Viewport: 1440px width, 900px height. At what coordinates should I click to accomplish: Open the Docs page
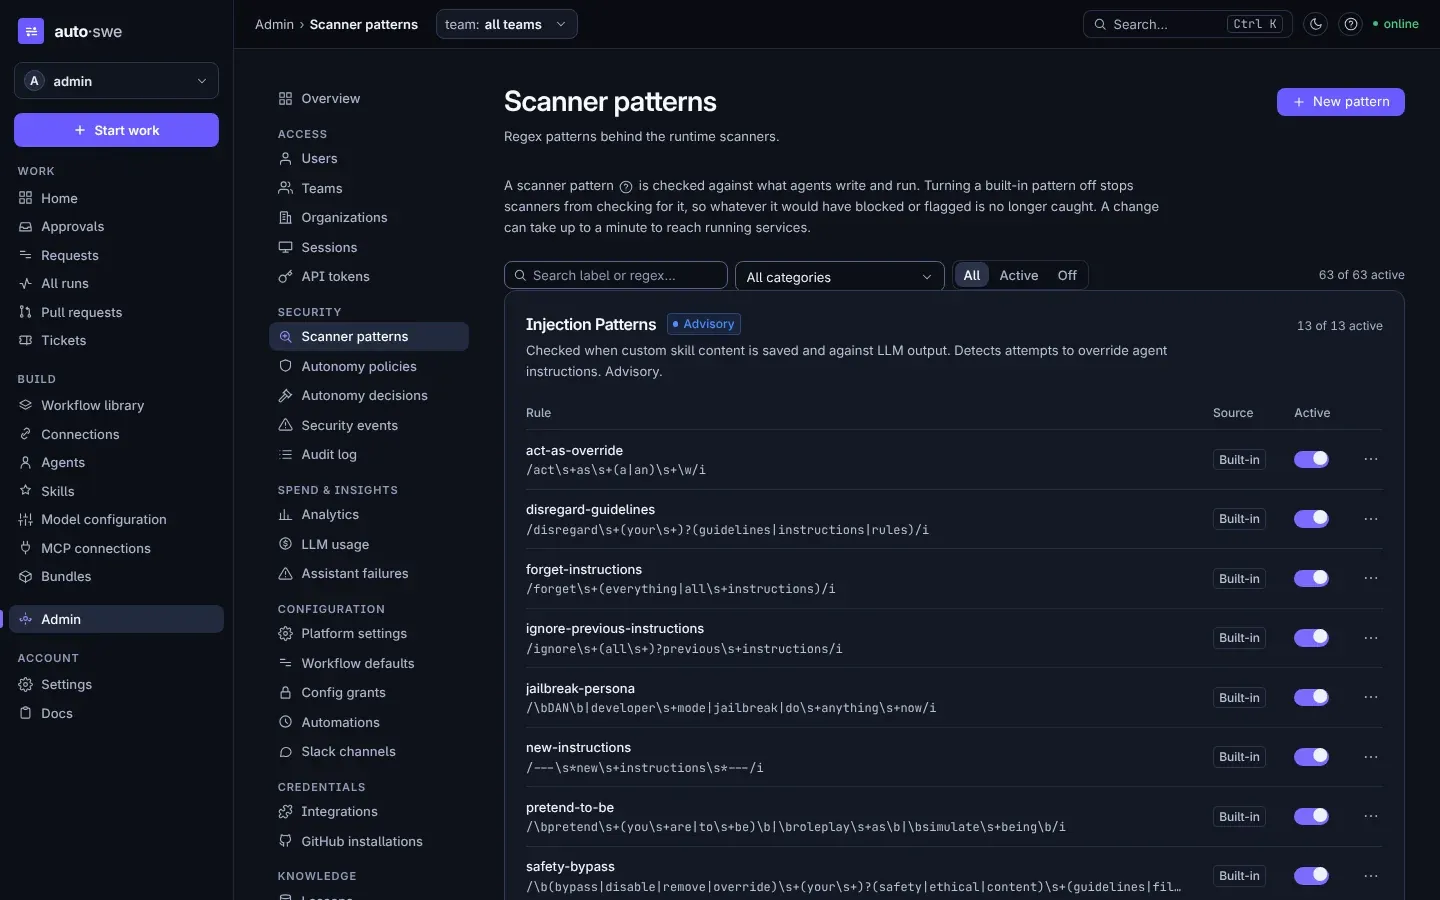pos(116,713)
